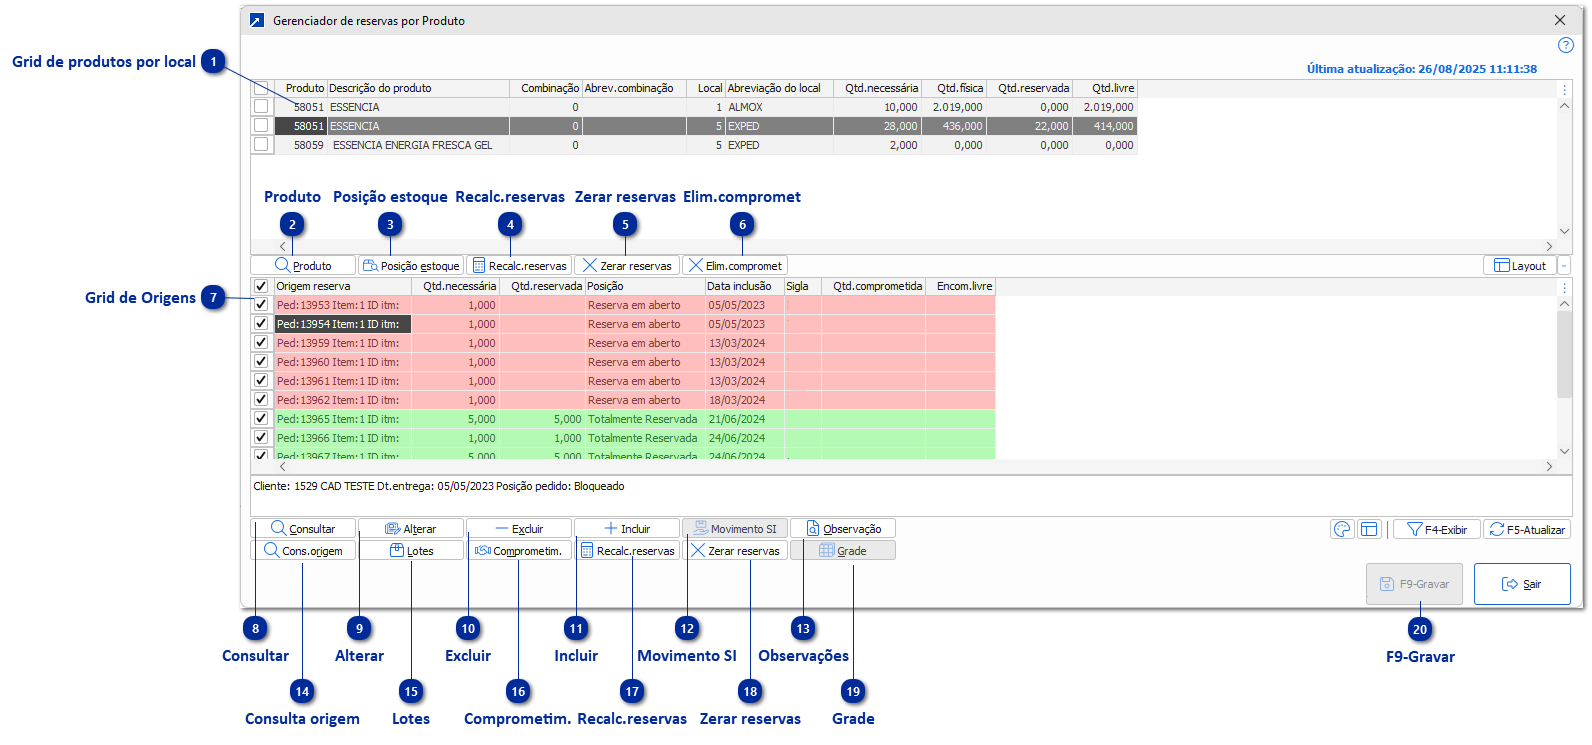
Task: Click the Incluir button
Action: click(x=627, y=529)
